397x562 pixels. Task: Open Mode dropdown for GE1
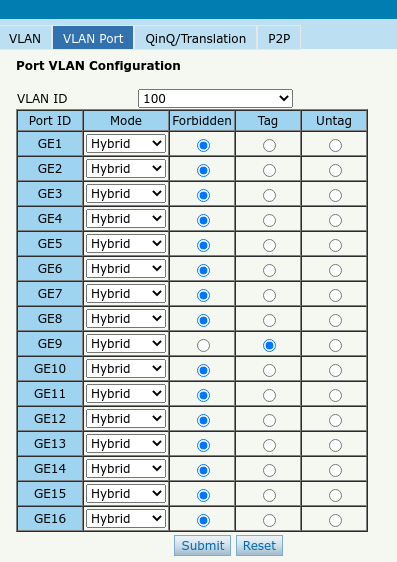click(126, 144)
